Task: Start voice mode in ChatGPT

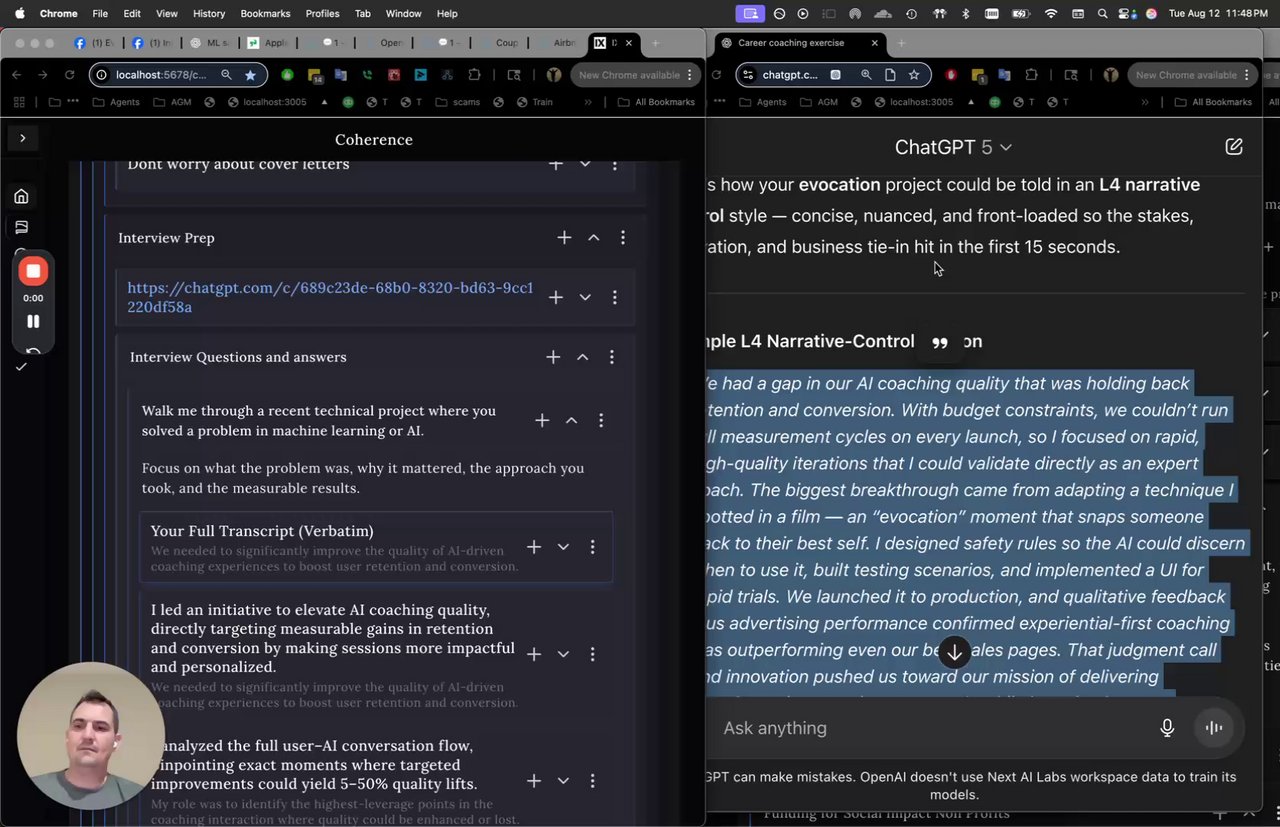Action: click(1214, 728)
